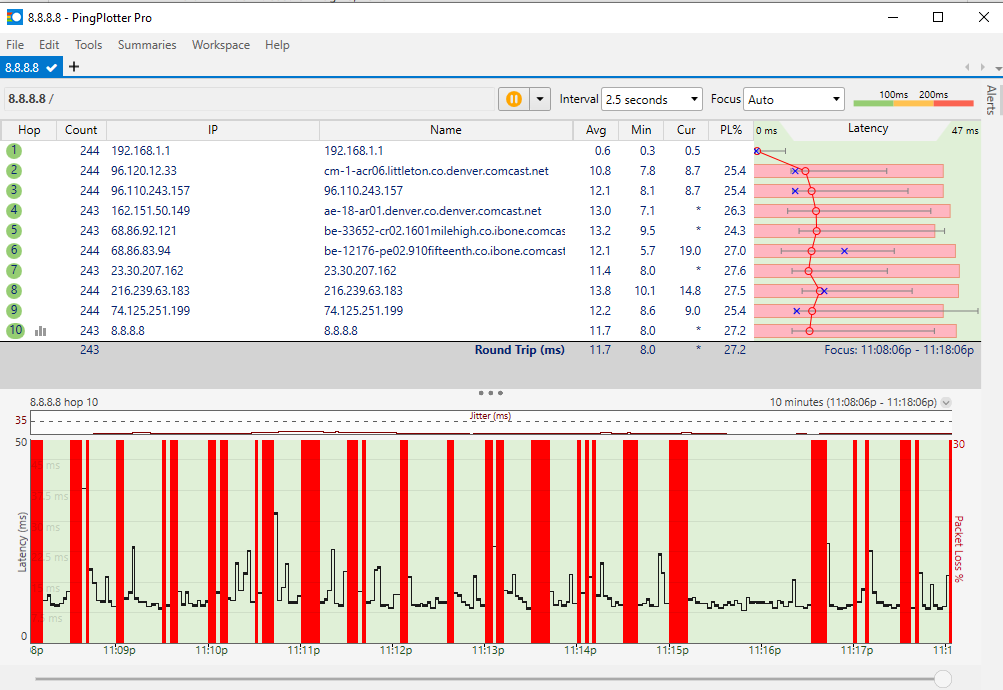This screenshot has height=690, width=1003.
Task: Click the Hop column header
Action: (x=29, y=130)
